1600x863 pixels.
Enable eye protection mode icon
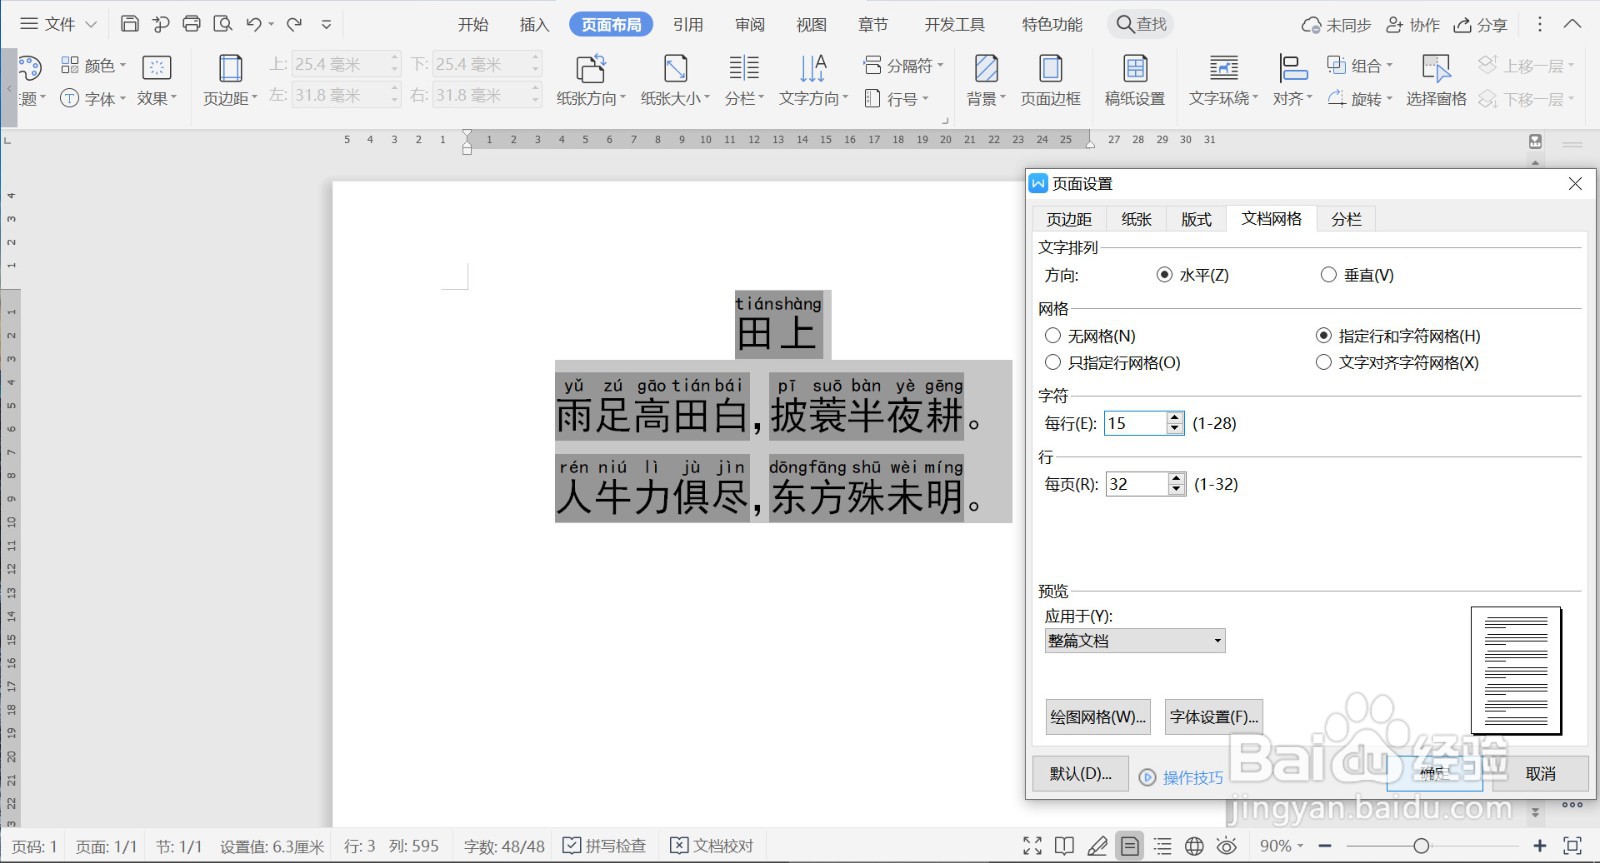click(1227, 846)
